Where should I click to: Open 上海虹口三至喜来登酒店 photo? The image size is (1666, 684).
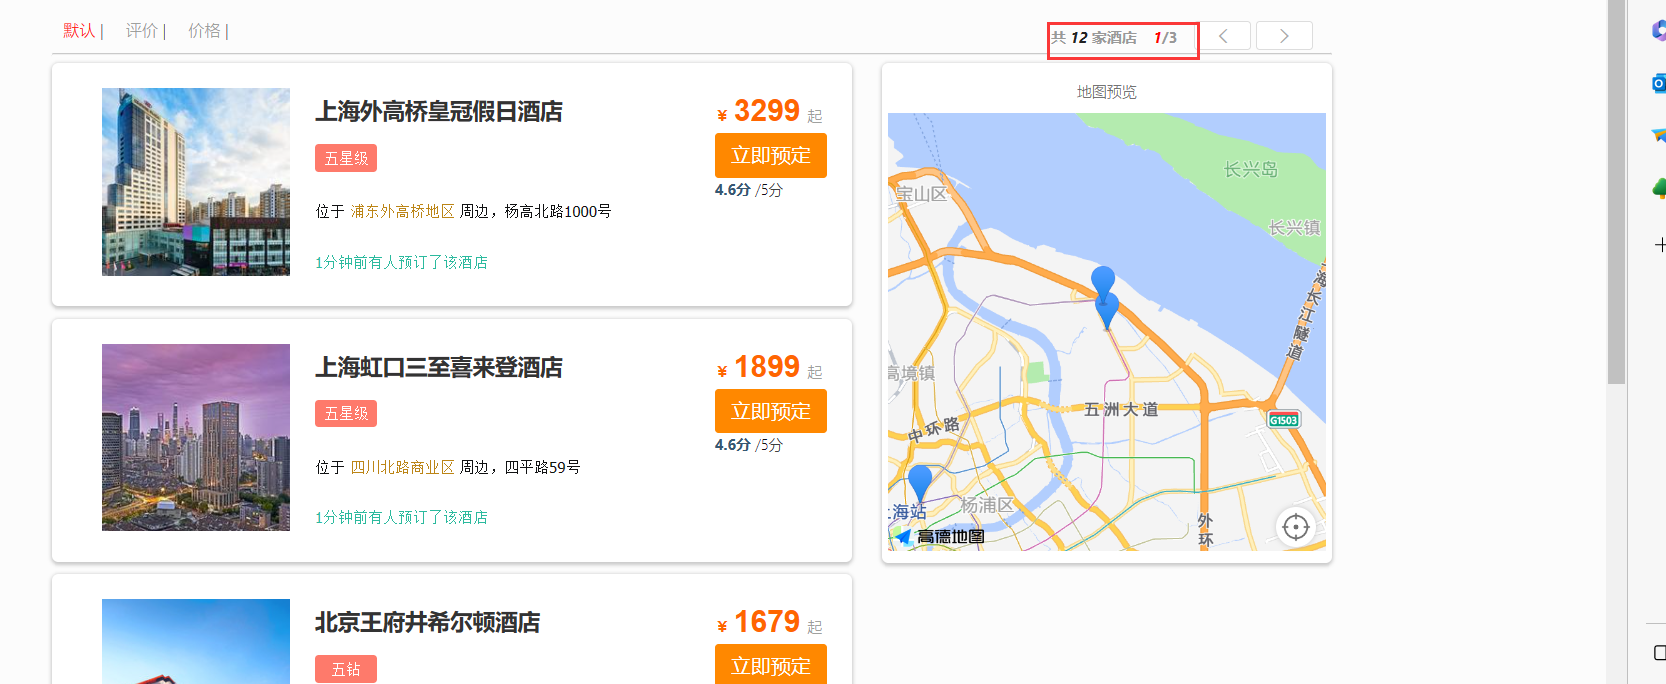tap(196, 437)
